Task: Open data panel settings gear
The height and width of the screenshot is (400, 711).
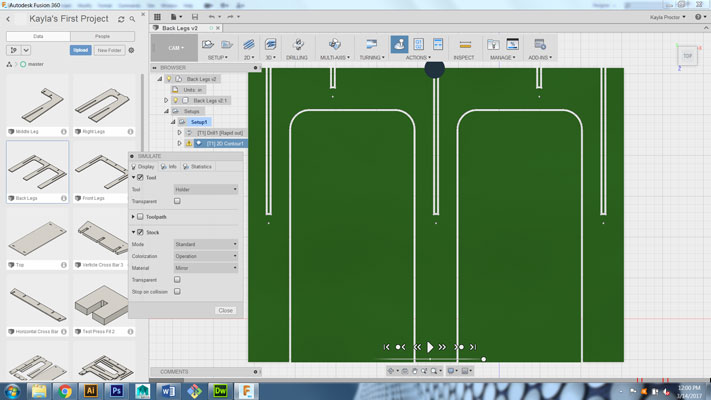Action: click(x=131, y=50)
